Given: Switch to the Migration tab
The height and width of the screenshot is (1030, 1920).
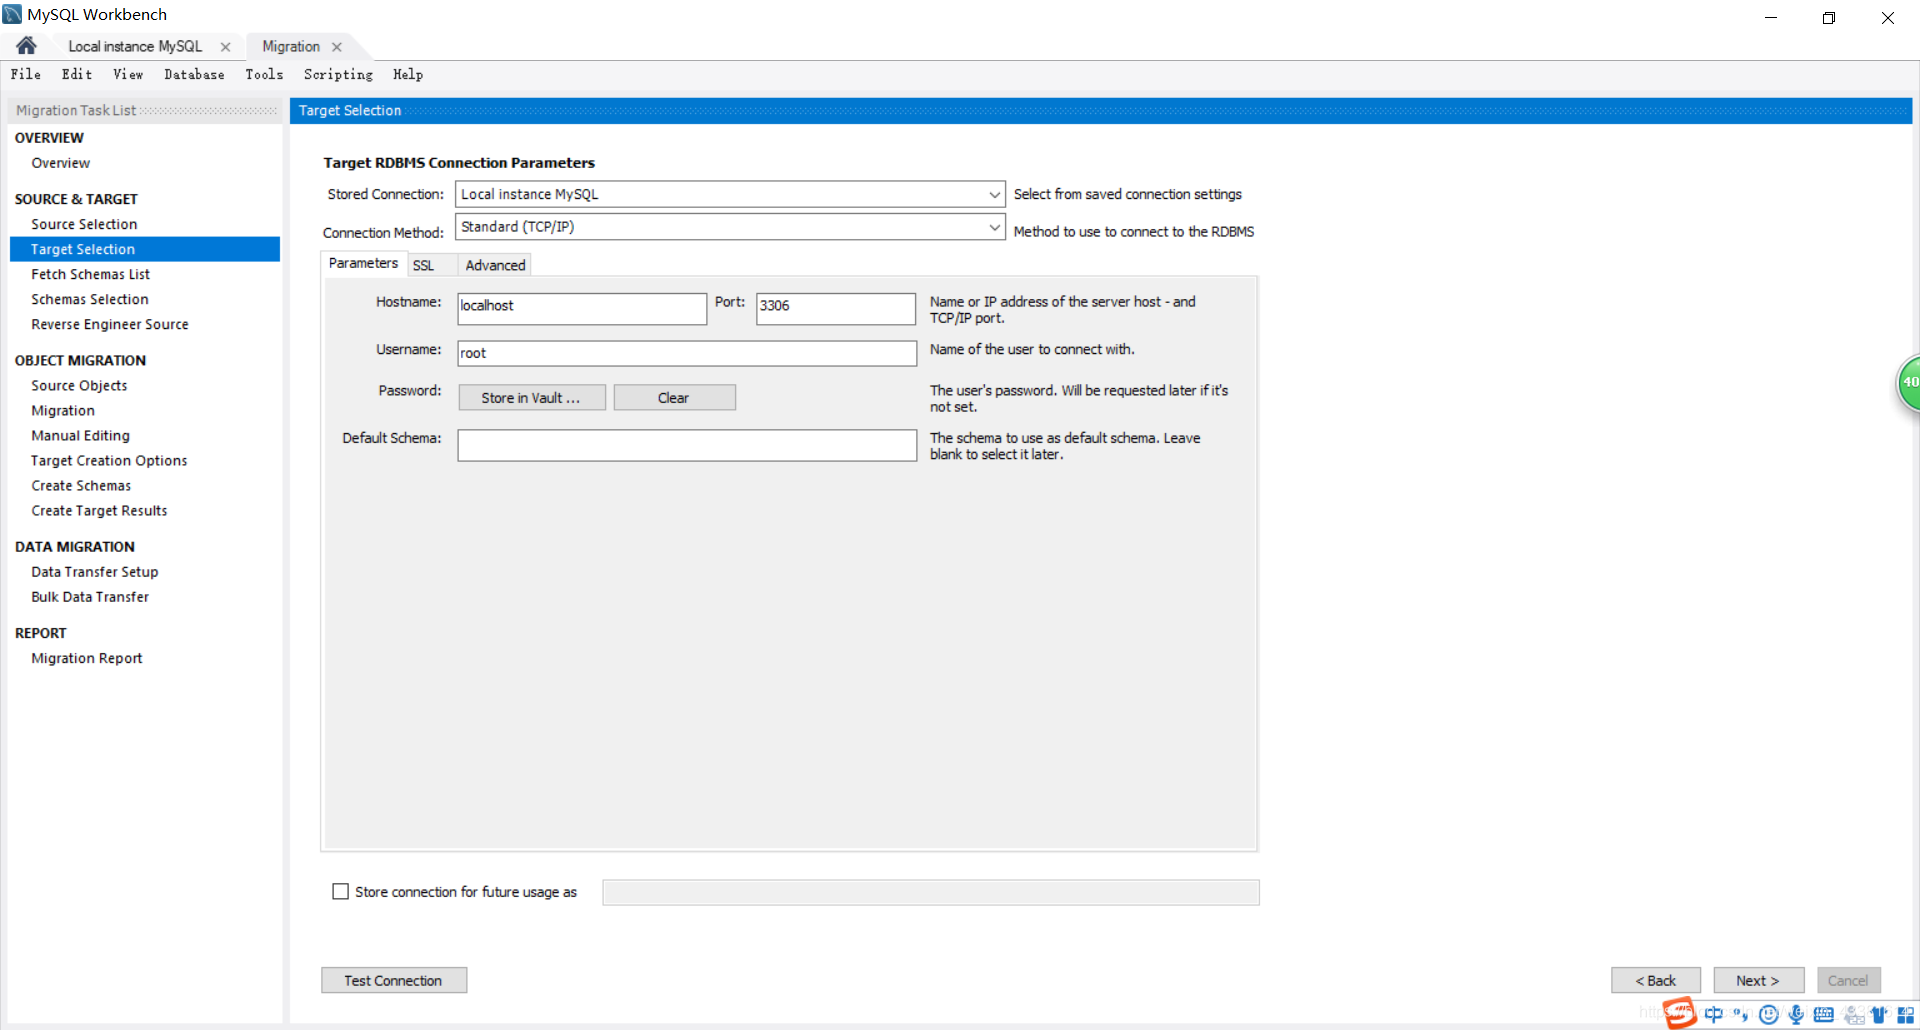Looking at the screenshot, I should (291, 47).
